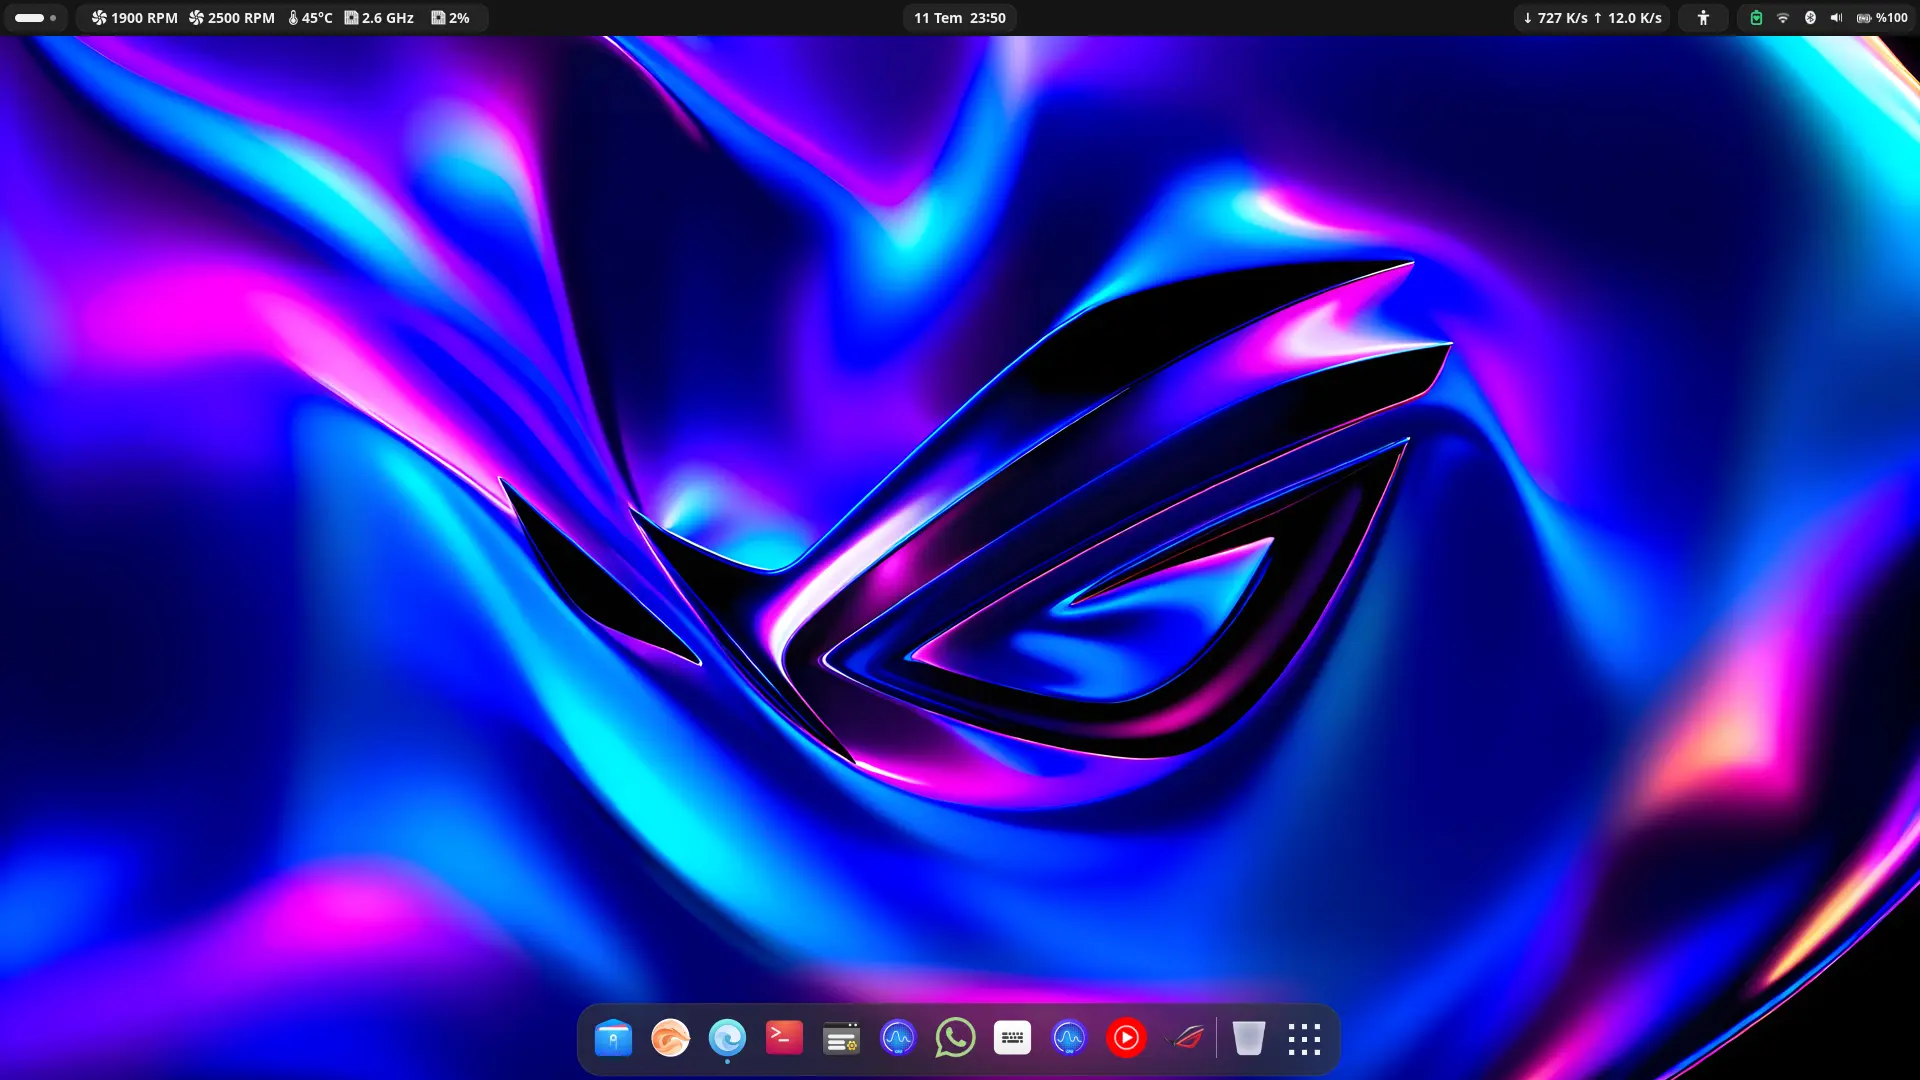The height and width of the screenshot is (1080, 1920).
Task: Click the 727 K/s network speed indicator
Action: tap(1592, 18)
